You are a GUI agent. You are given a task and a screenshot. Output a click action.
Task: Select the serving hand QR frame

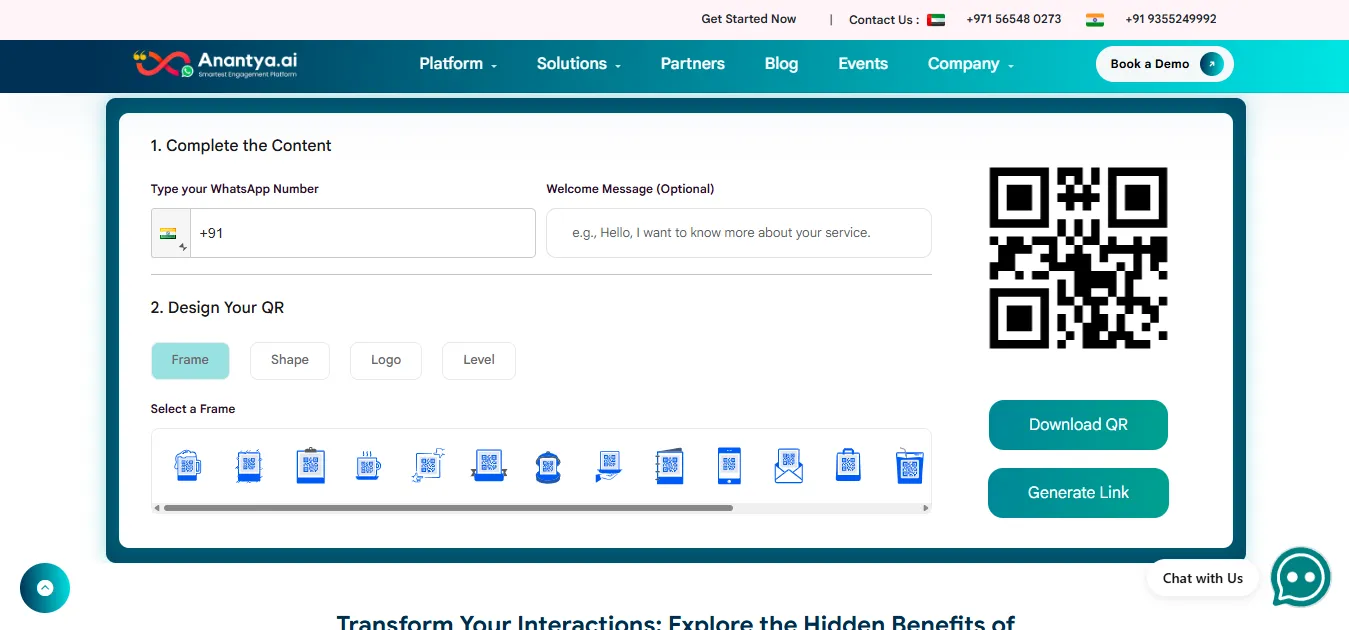pyautogui.click(x=609, y=466)
